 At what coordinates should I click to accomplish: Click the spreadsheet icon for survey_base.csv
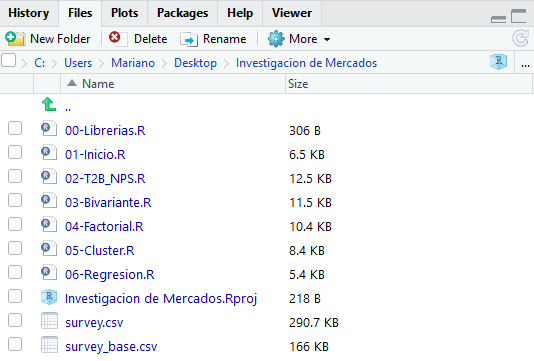tap(49, 345)
